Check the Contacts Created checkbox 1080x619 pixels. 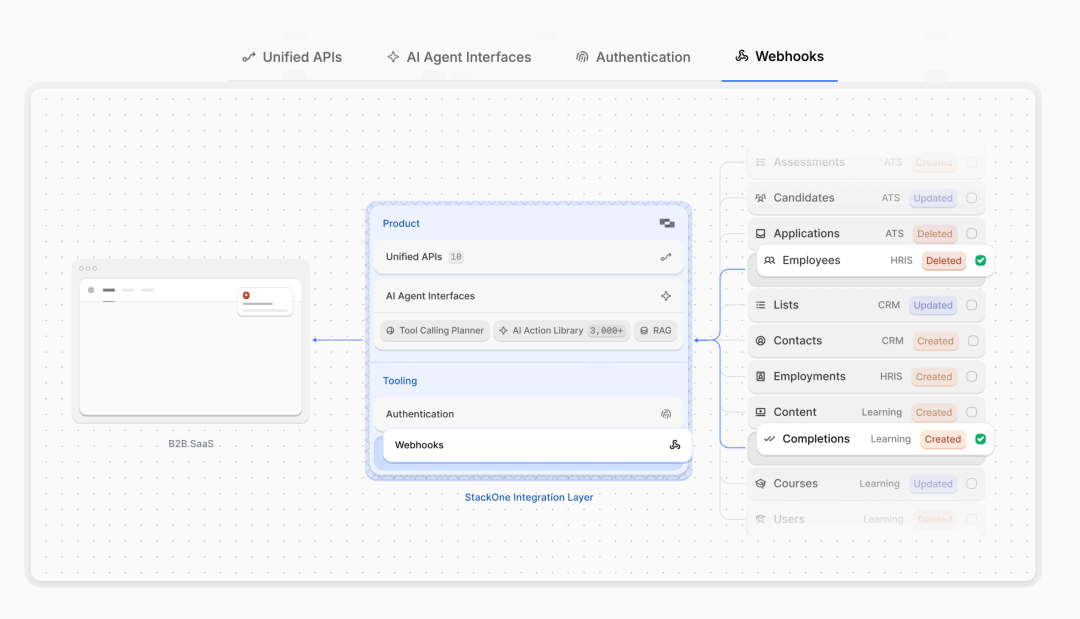tap(973, 341)
